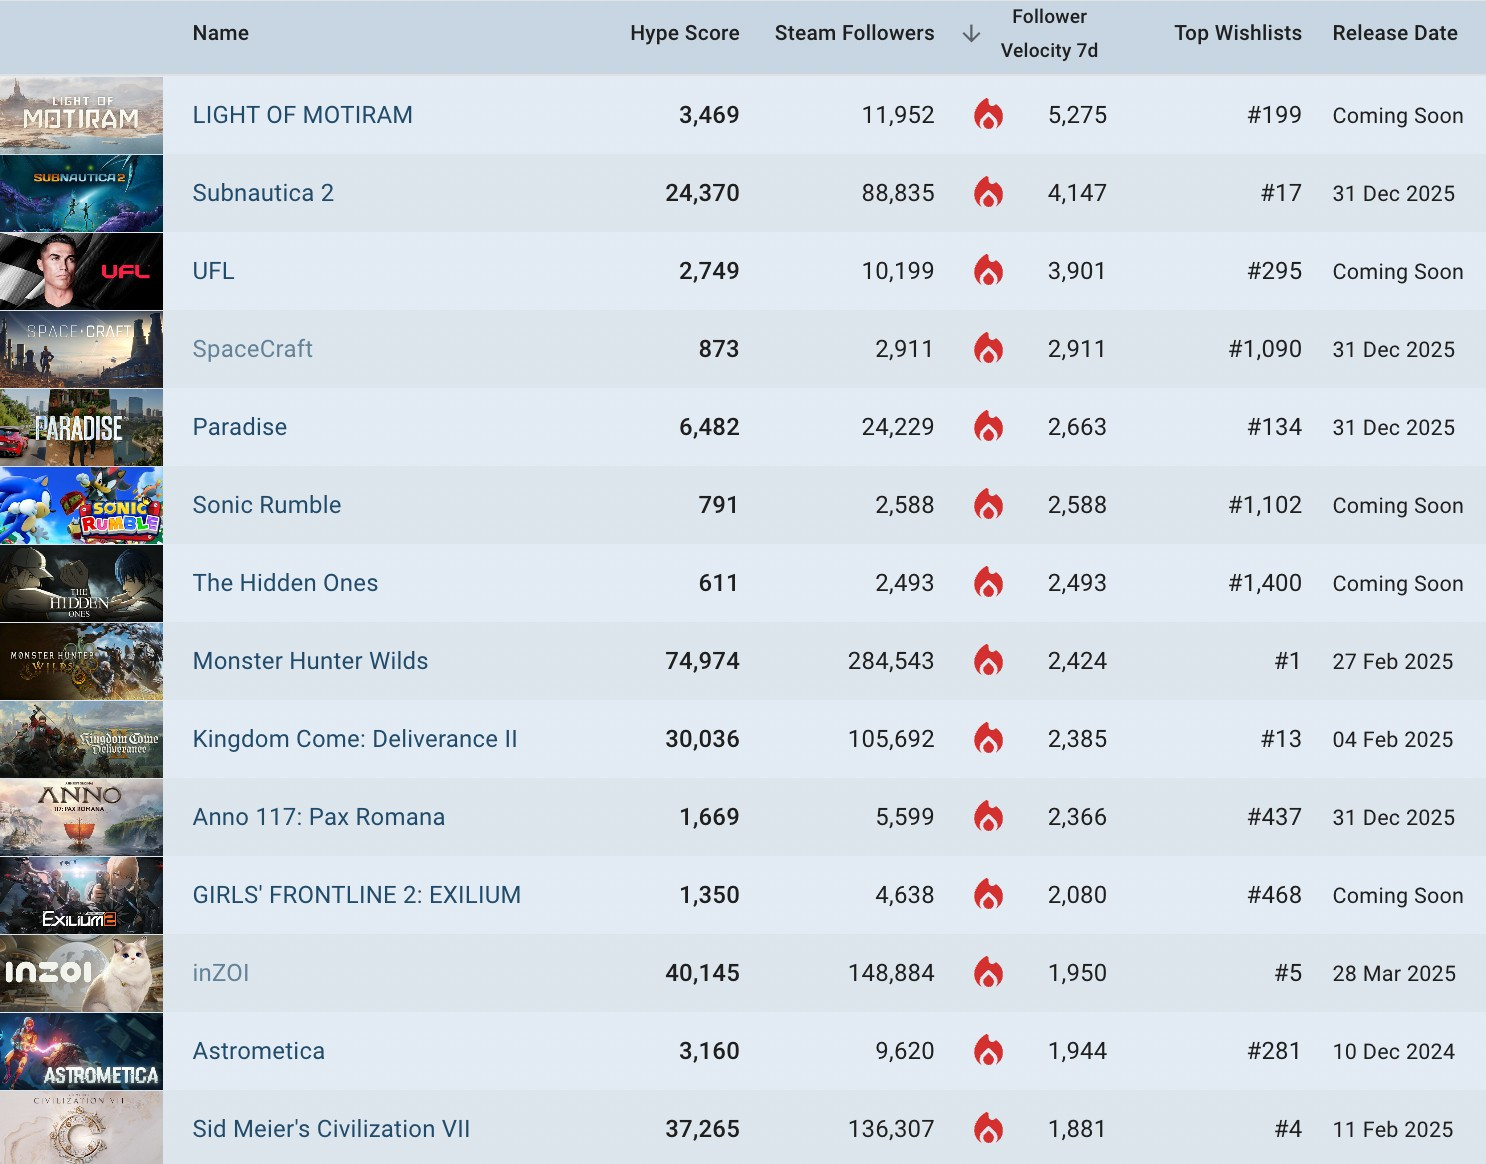
Task: Click the flame icon in The Hidden Ones row
Action: point(988,583)
